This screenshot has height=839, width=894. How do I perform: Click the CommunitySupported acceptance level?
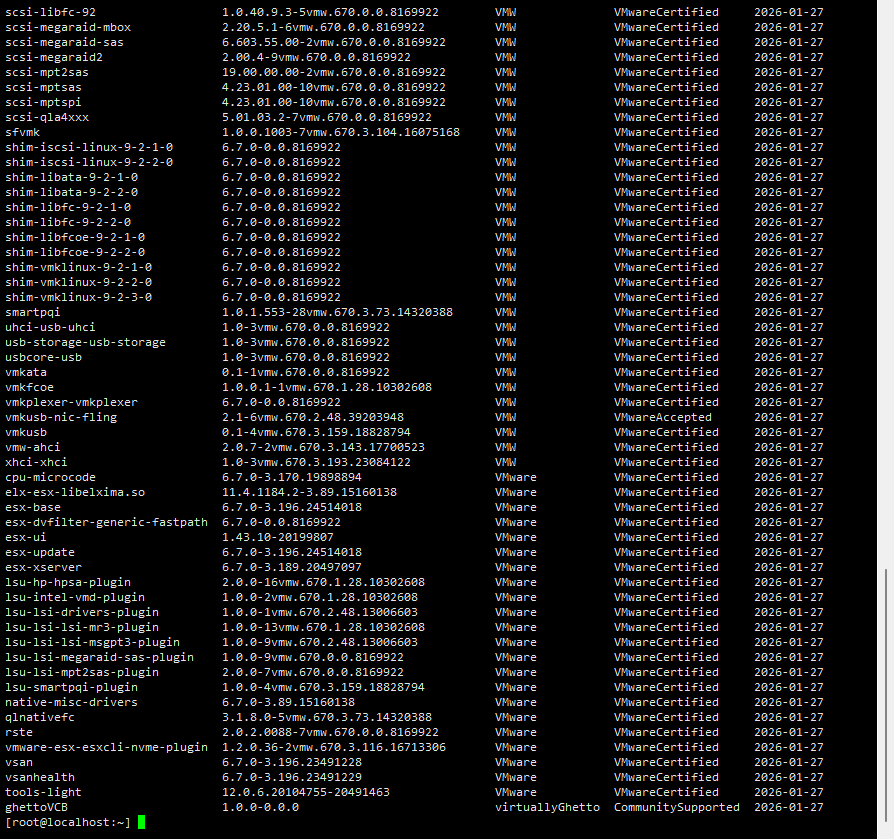676,807
